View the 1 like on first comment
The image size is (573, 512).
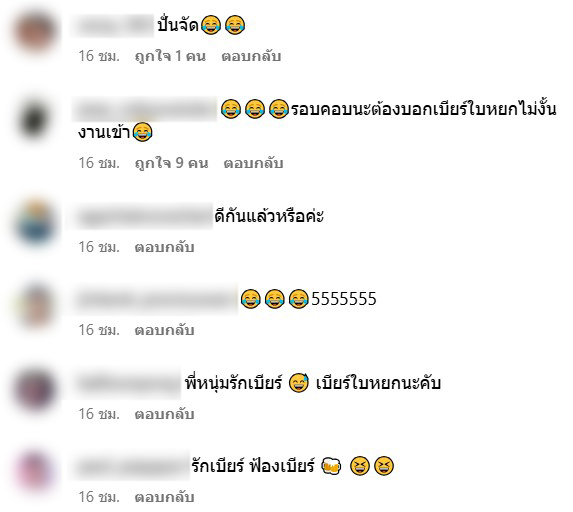click(170, 56)
